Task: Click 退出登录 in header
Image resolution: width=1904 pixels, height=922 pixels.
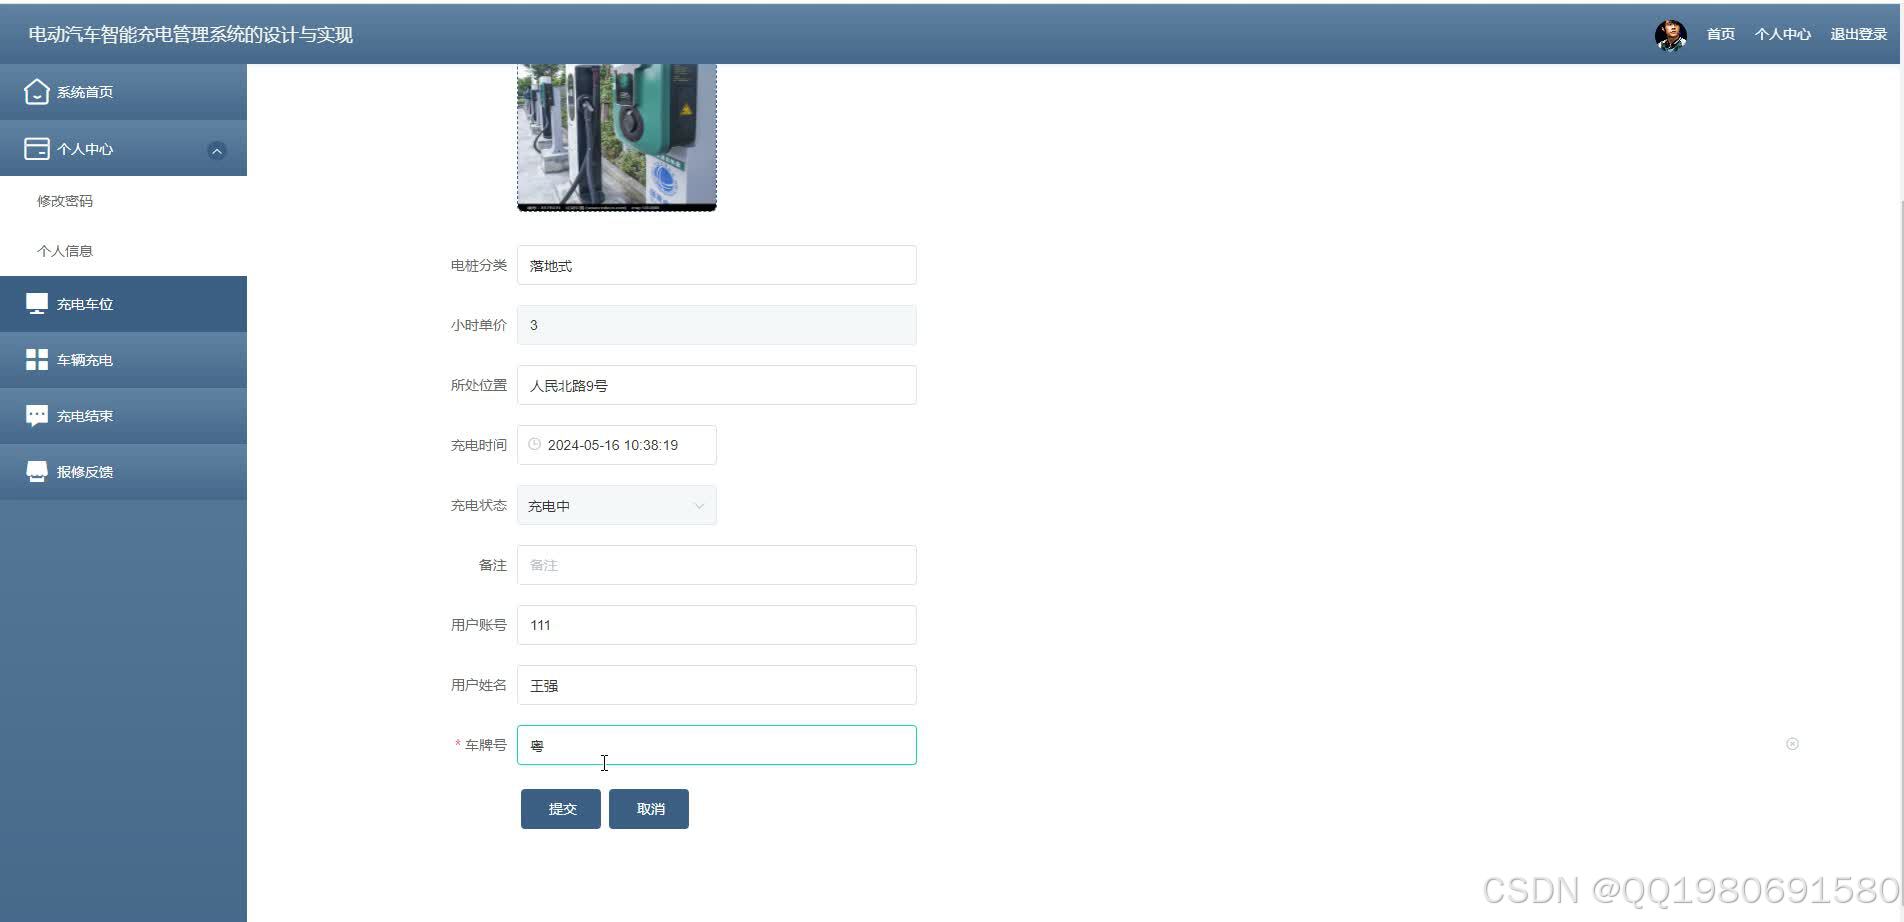Action: (1858, 34)
